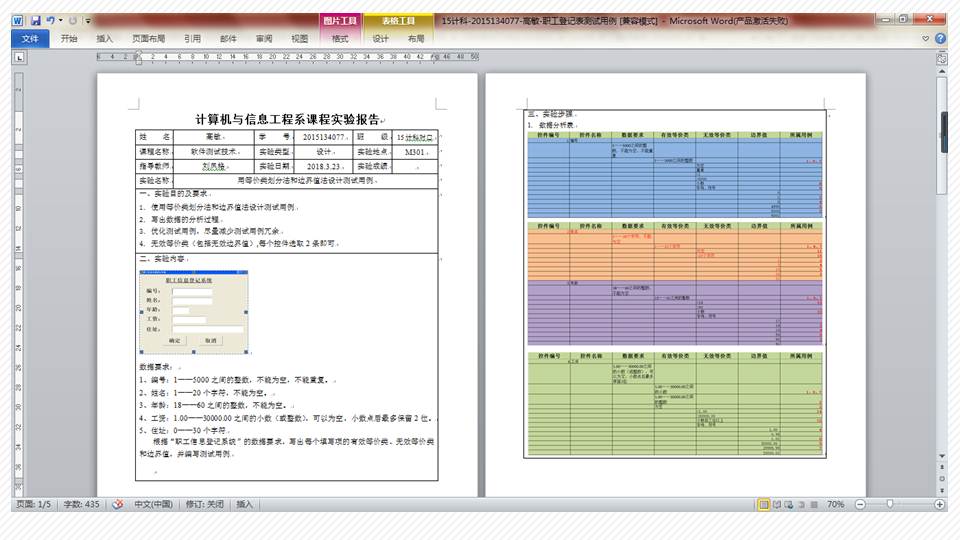The width and height of the screenshot is (960, 540).
Task: Click the Word Help question mark icon
Action: 940,39
